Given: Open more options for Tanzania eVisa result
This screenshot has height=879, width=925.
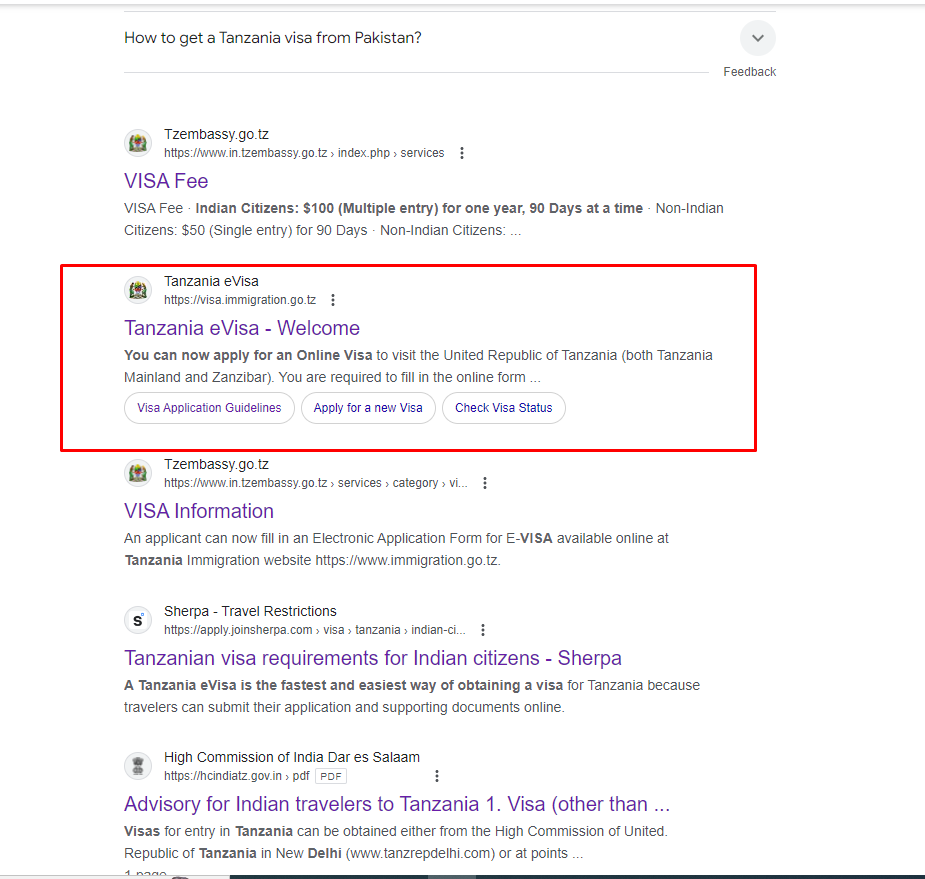Looking at the screenshot, I should (x=333, y=300).
